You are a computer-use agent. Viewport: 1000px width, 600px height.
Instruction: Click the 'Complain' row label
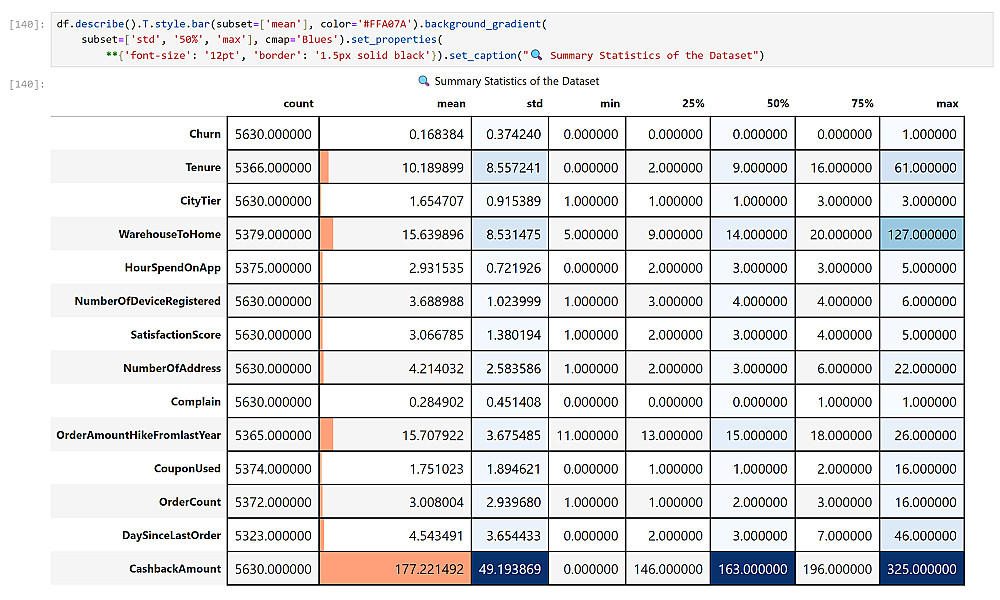(196, 402)
